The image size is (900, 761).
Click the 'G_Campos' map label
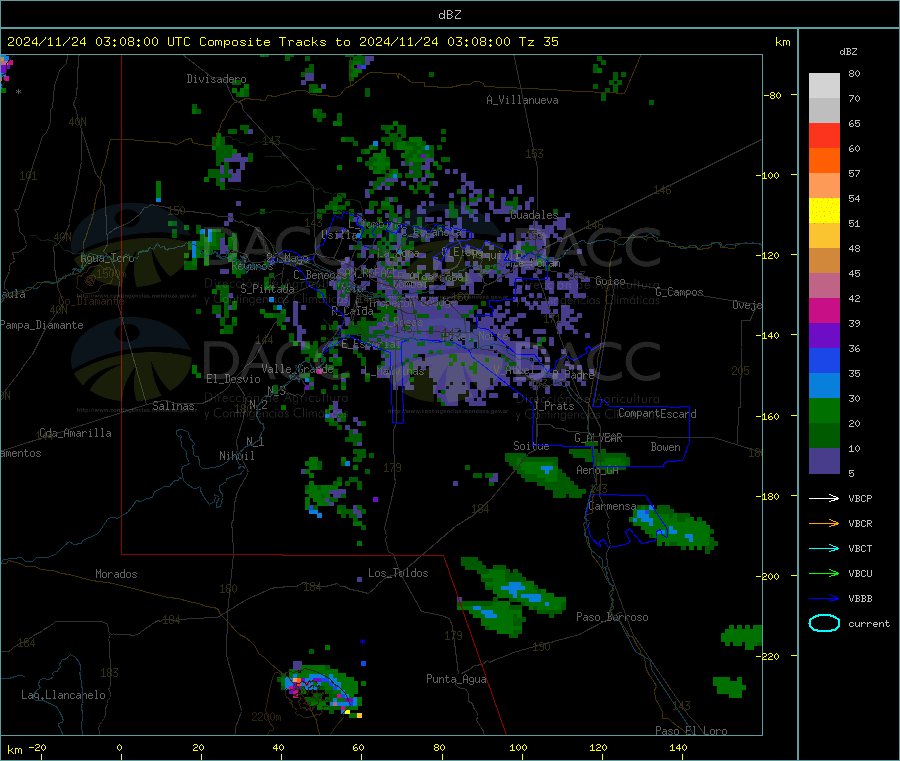[679, 292]
